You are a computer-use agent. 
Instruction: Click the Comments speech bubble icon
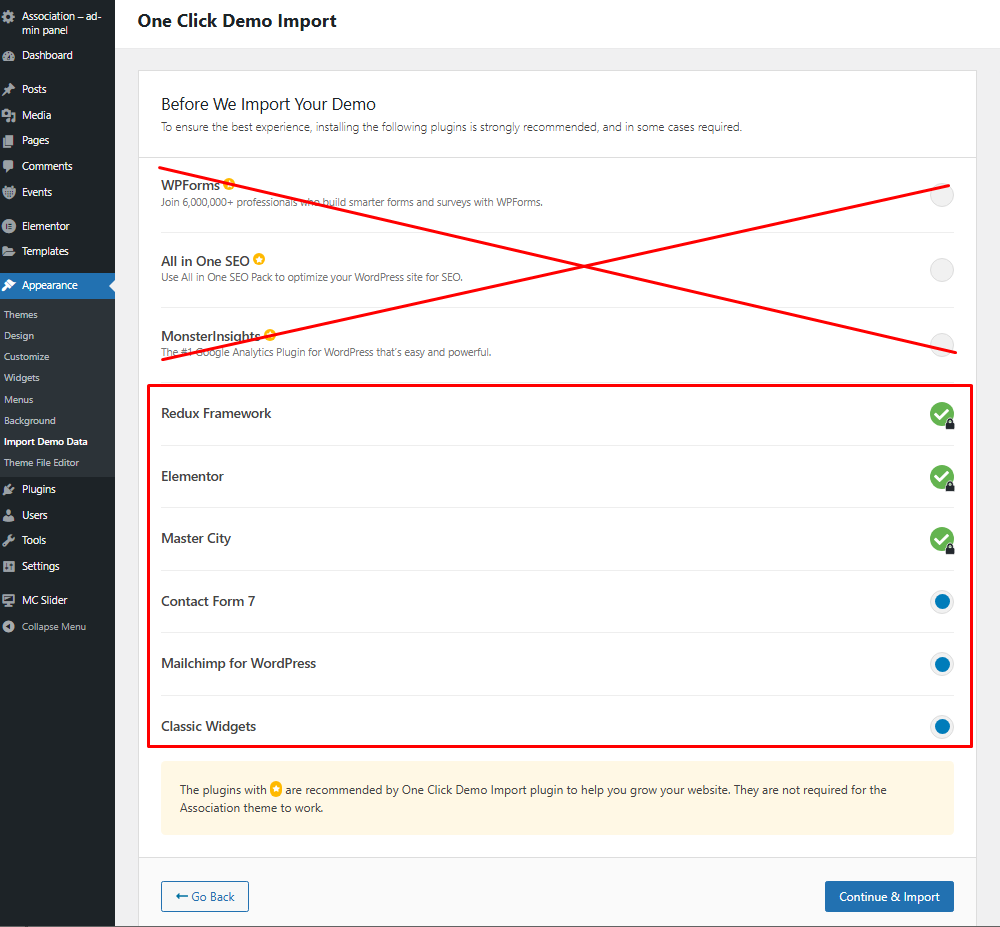click(x=9, y=166)
